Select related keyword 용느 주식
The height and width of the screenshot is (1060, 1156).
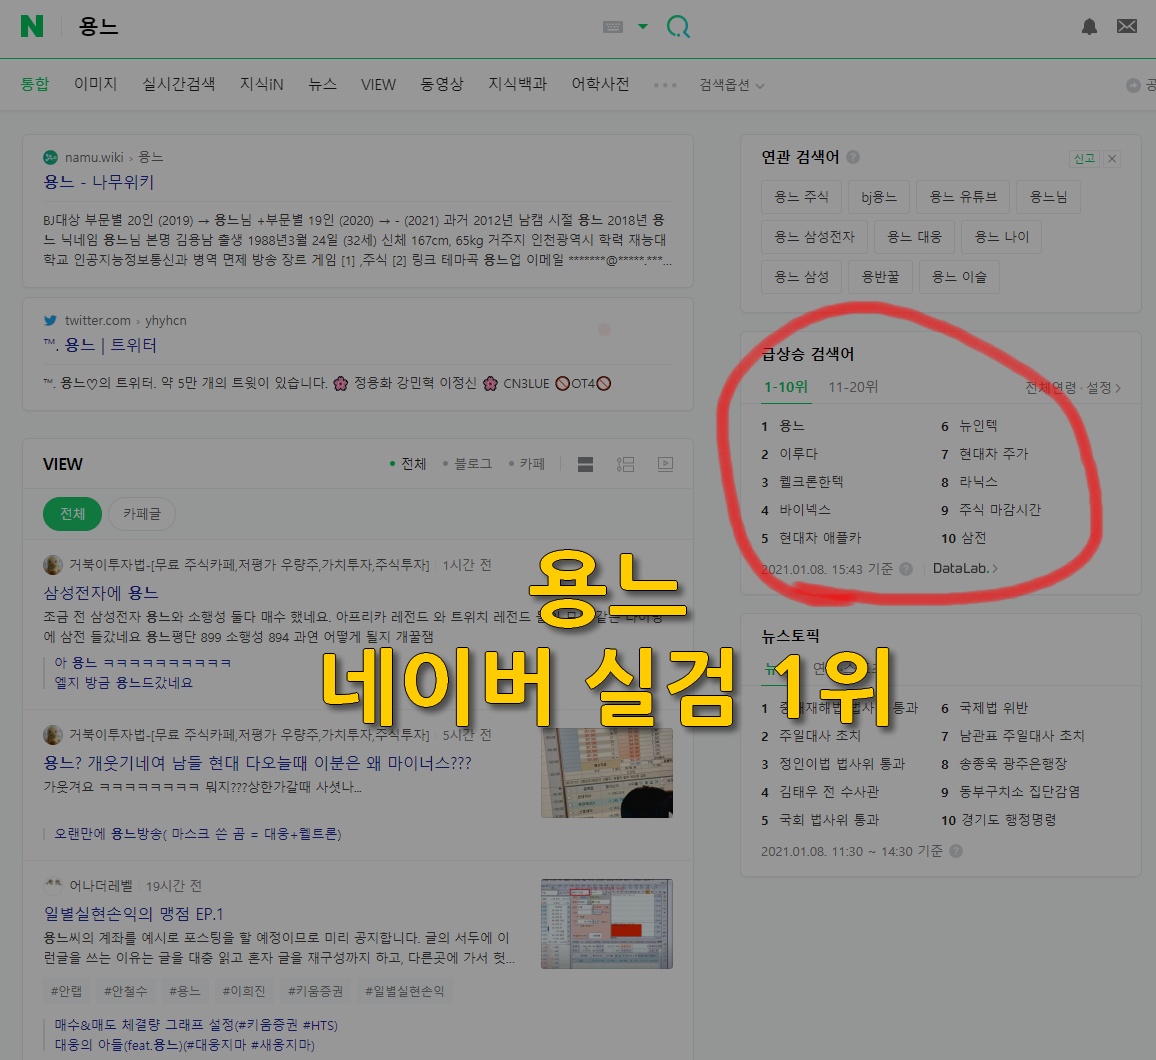pyautogui.click(x=801, y=197)
